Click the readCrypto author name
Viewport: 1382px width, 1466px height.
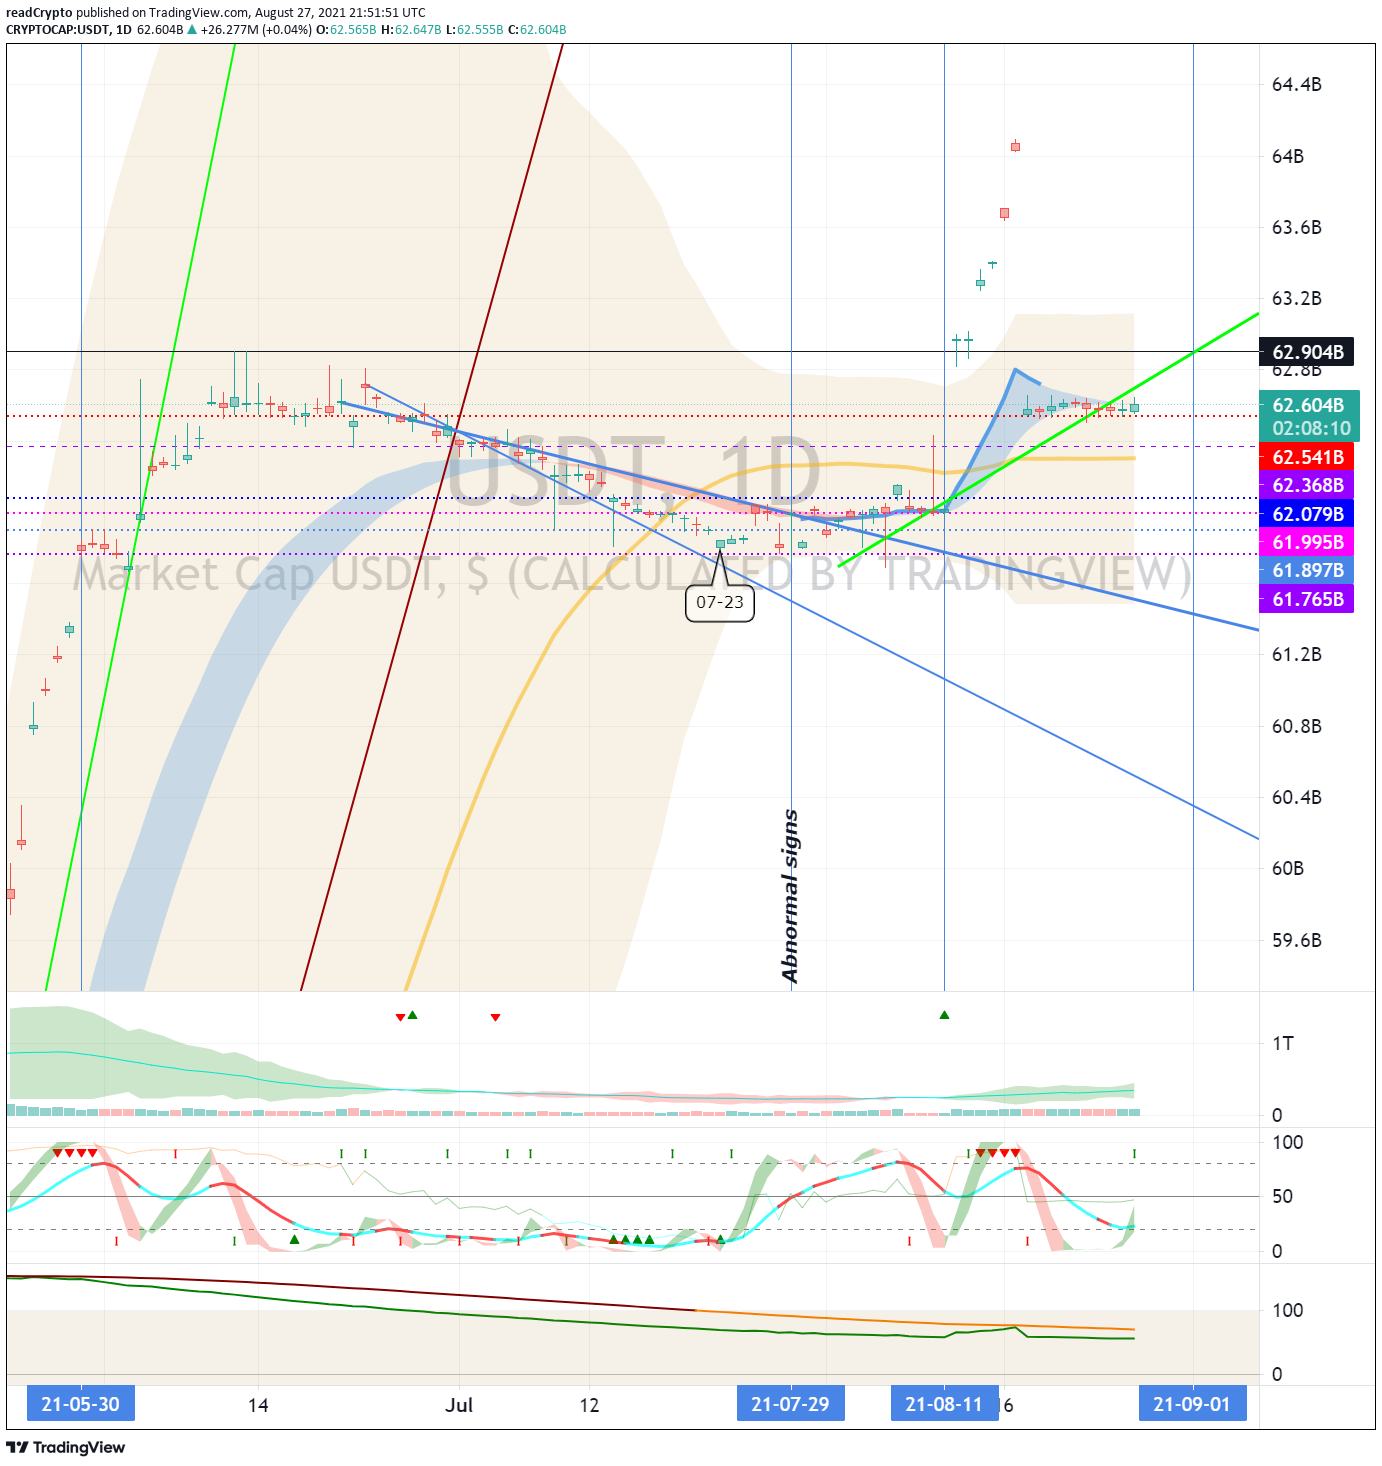click(39, 13)
